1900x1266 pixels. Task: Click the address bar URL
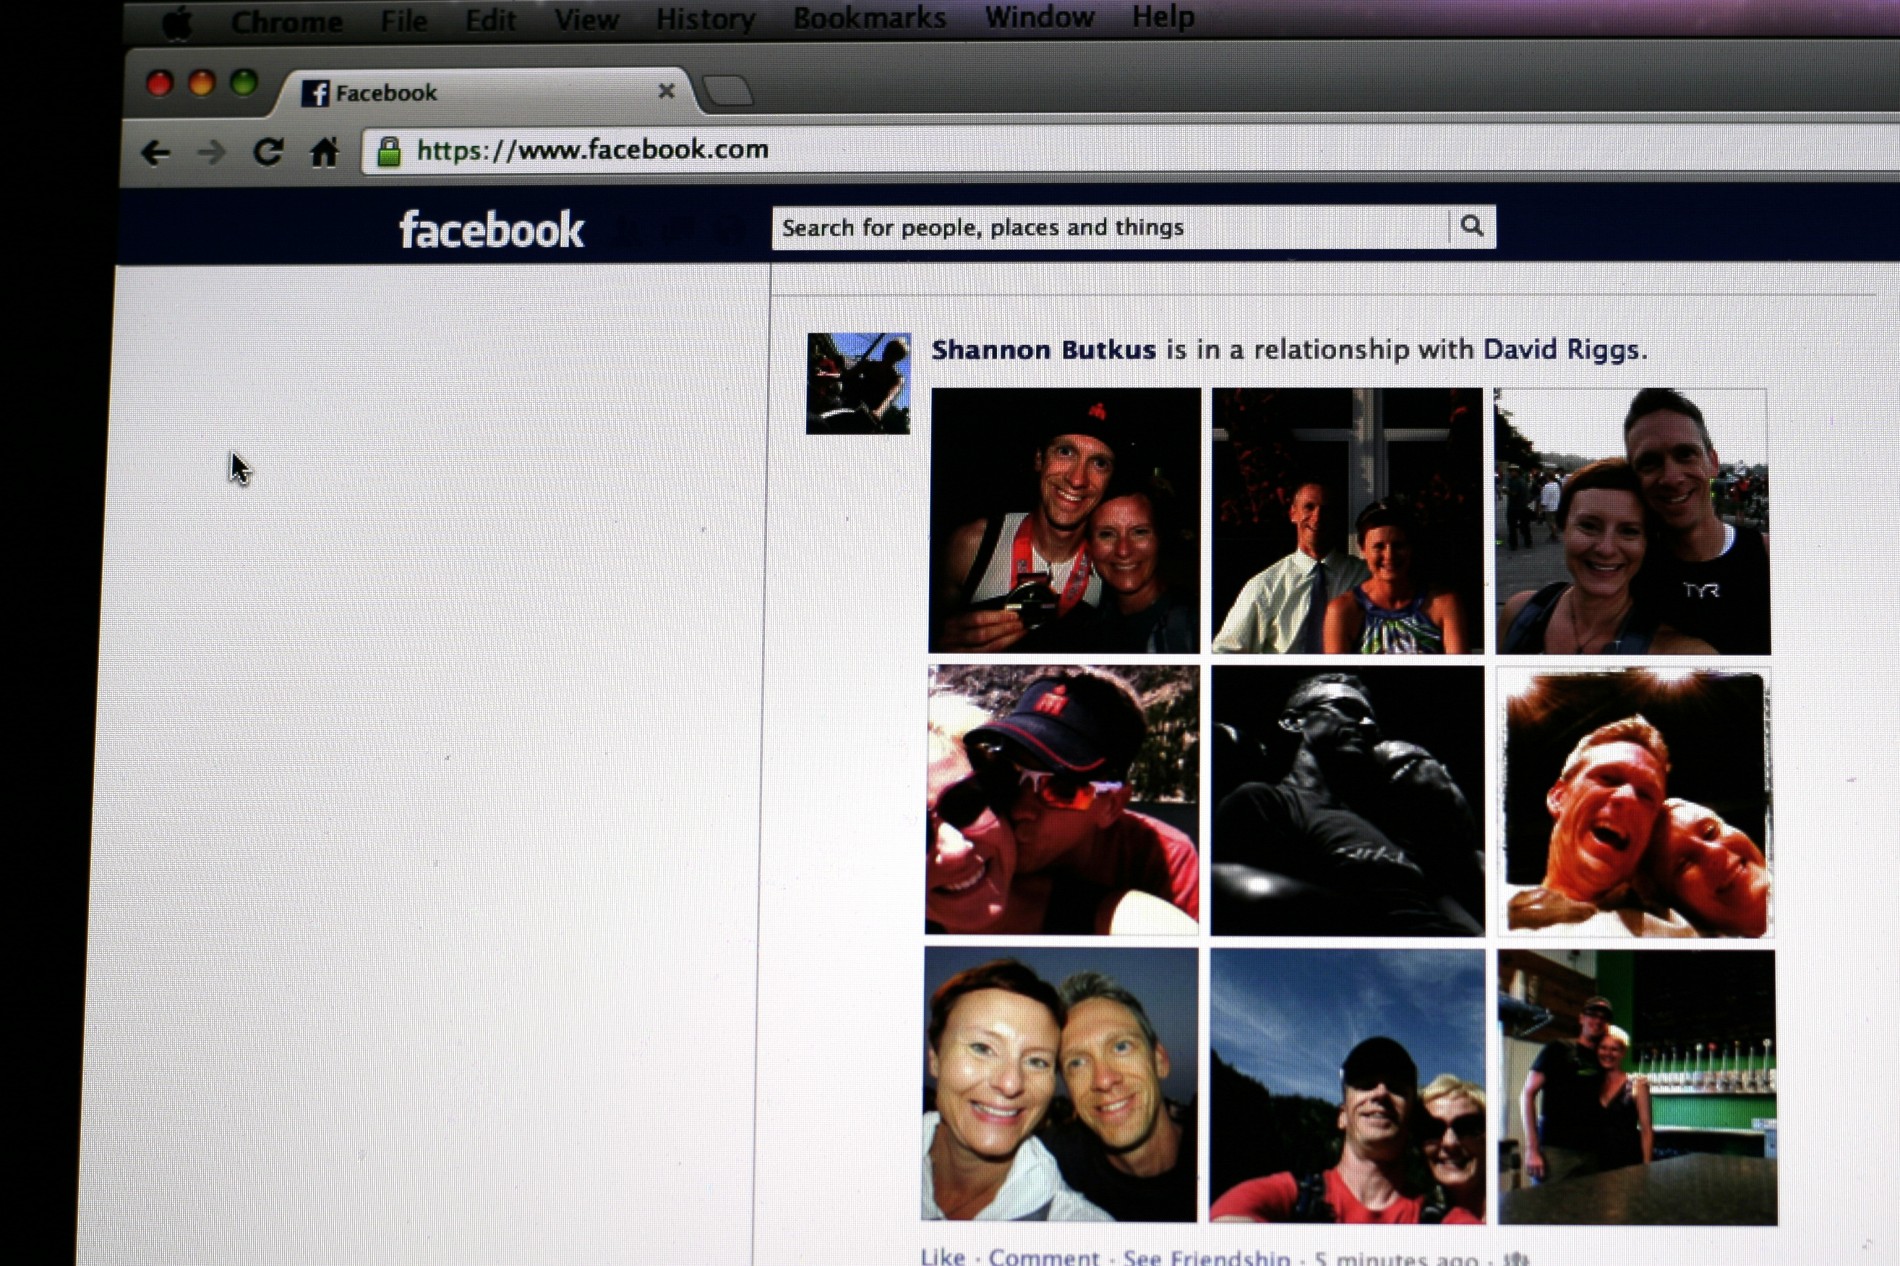592,150
